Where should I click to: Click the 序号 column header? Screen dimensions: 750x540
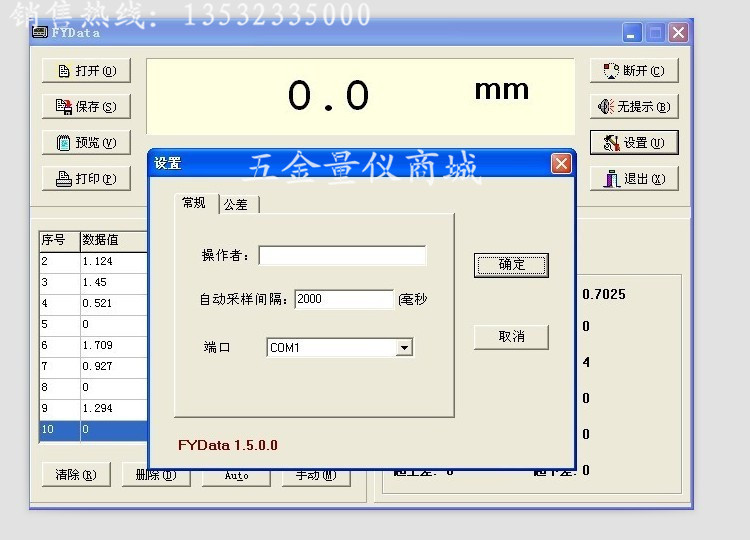point(60,240)
